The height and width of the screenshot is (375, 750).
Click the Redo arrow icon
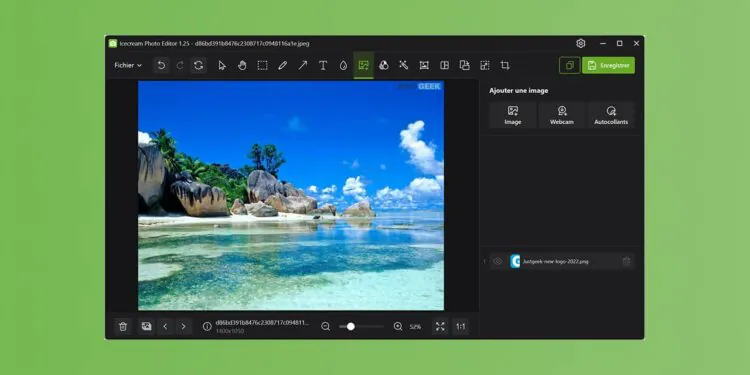[180, 66]
